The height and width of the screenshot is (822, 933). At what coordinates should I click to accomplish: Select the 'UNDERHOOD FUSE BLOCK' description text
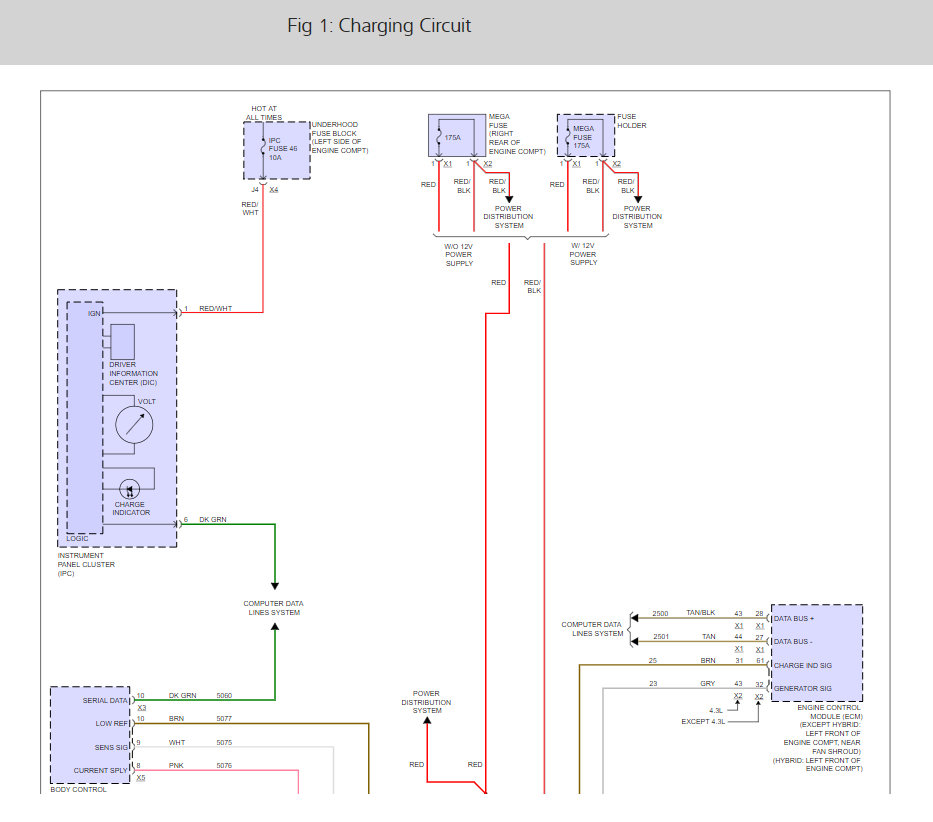(340, 137)
